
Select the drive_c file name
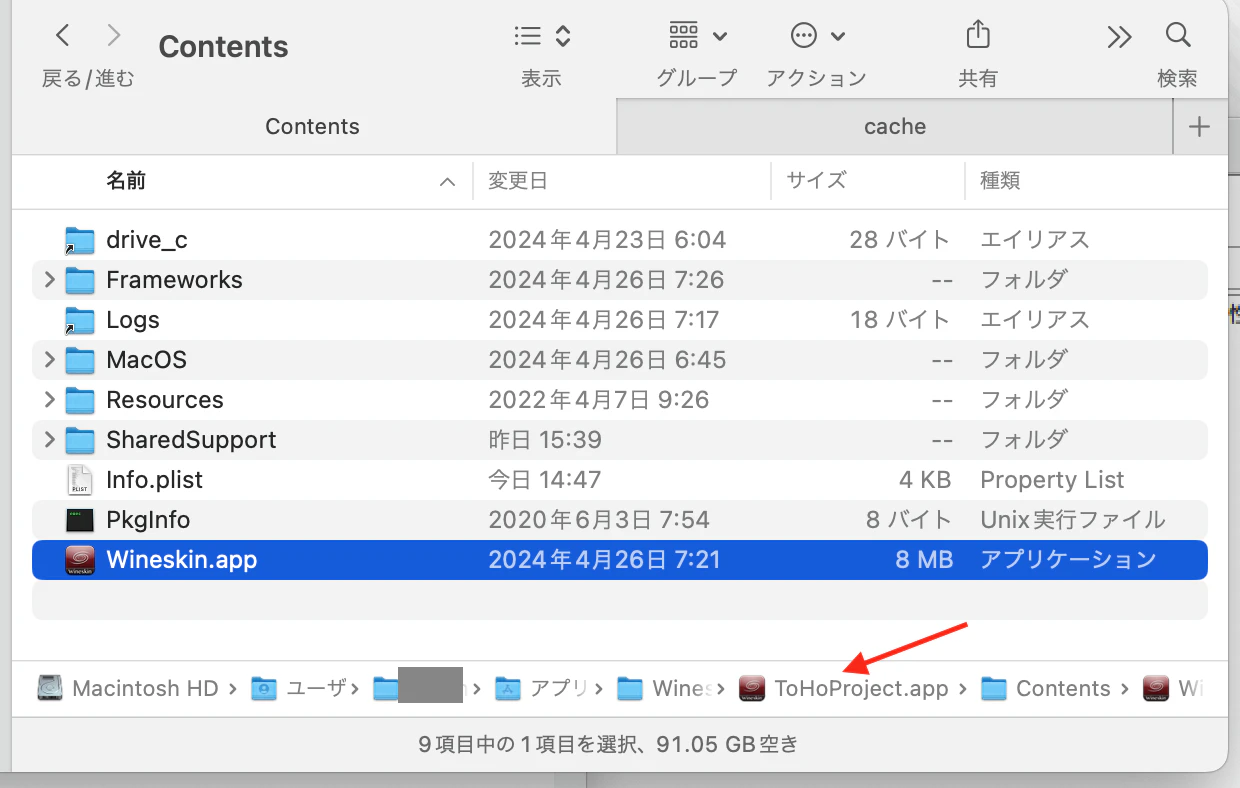(147, 240)
